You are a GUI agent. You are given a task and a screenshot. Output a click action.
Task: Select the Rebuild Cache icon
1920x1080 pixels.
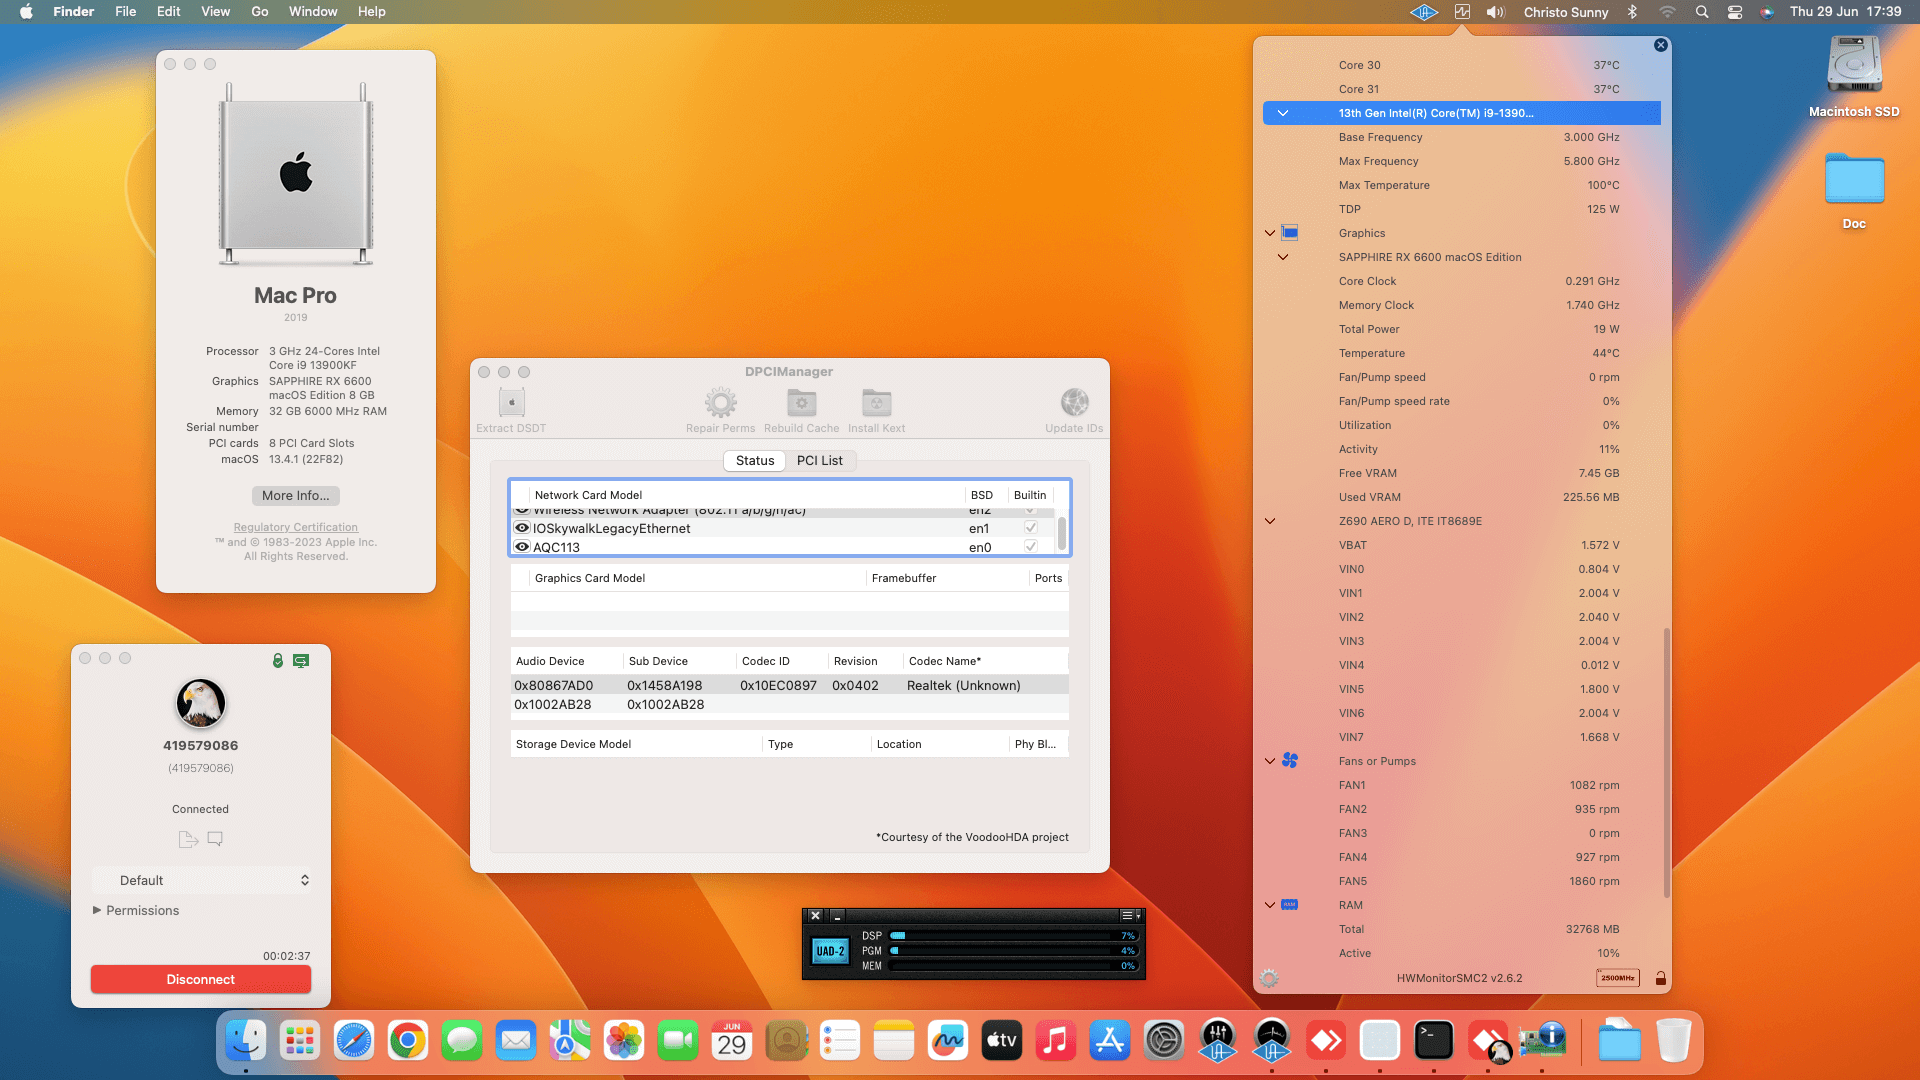tap(801, 402)
